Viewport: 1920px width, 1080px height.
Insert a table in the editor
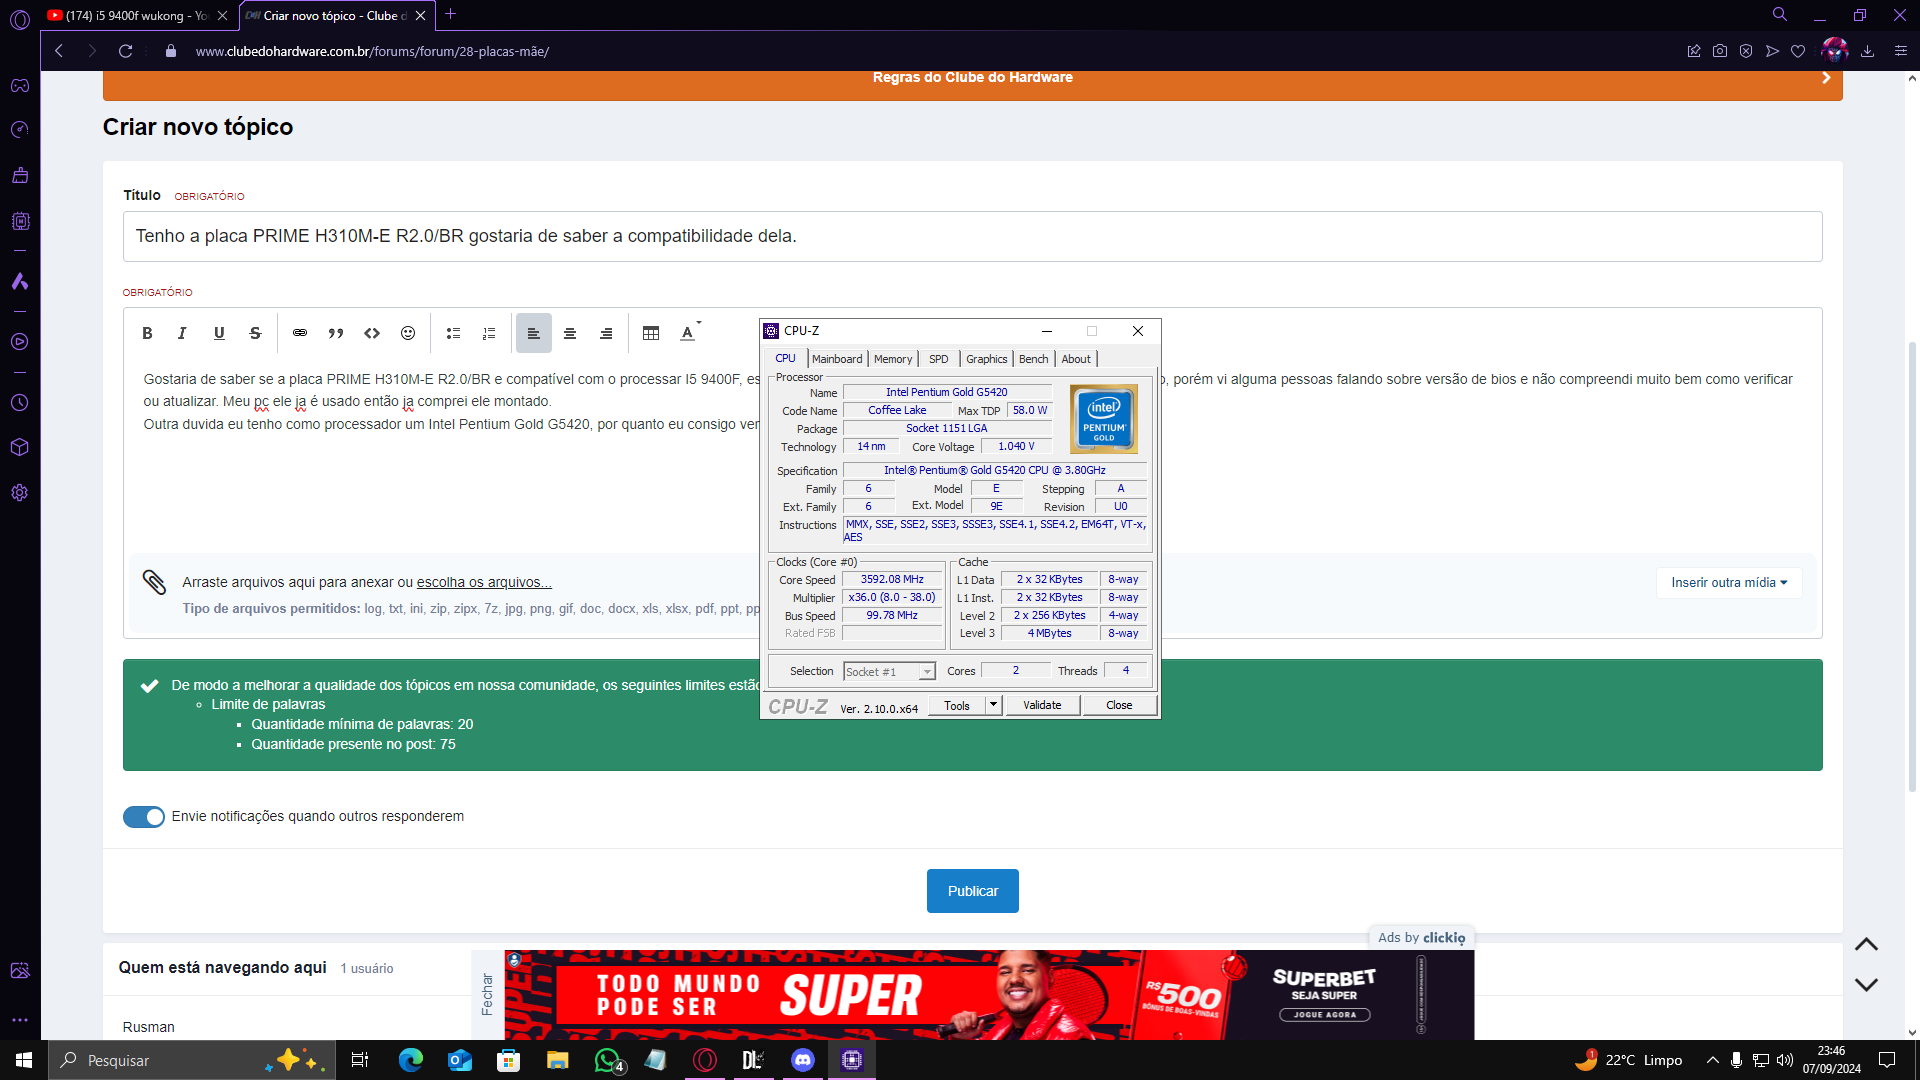pyautogui.click(x=651, y=333)
